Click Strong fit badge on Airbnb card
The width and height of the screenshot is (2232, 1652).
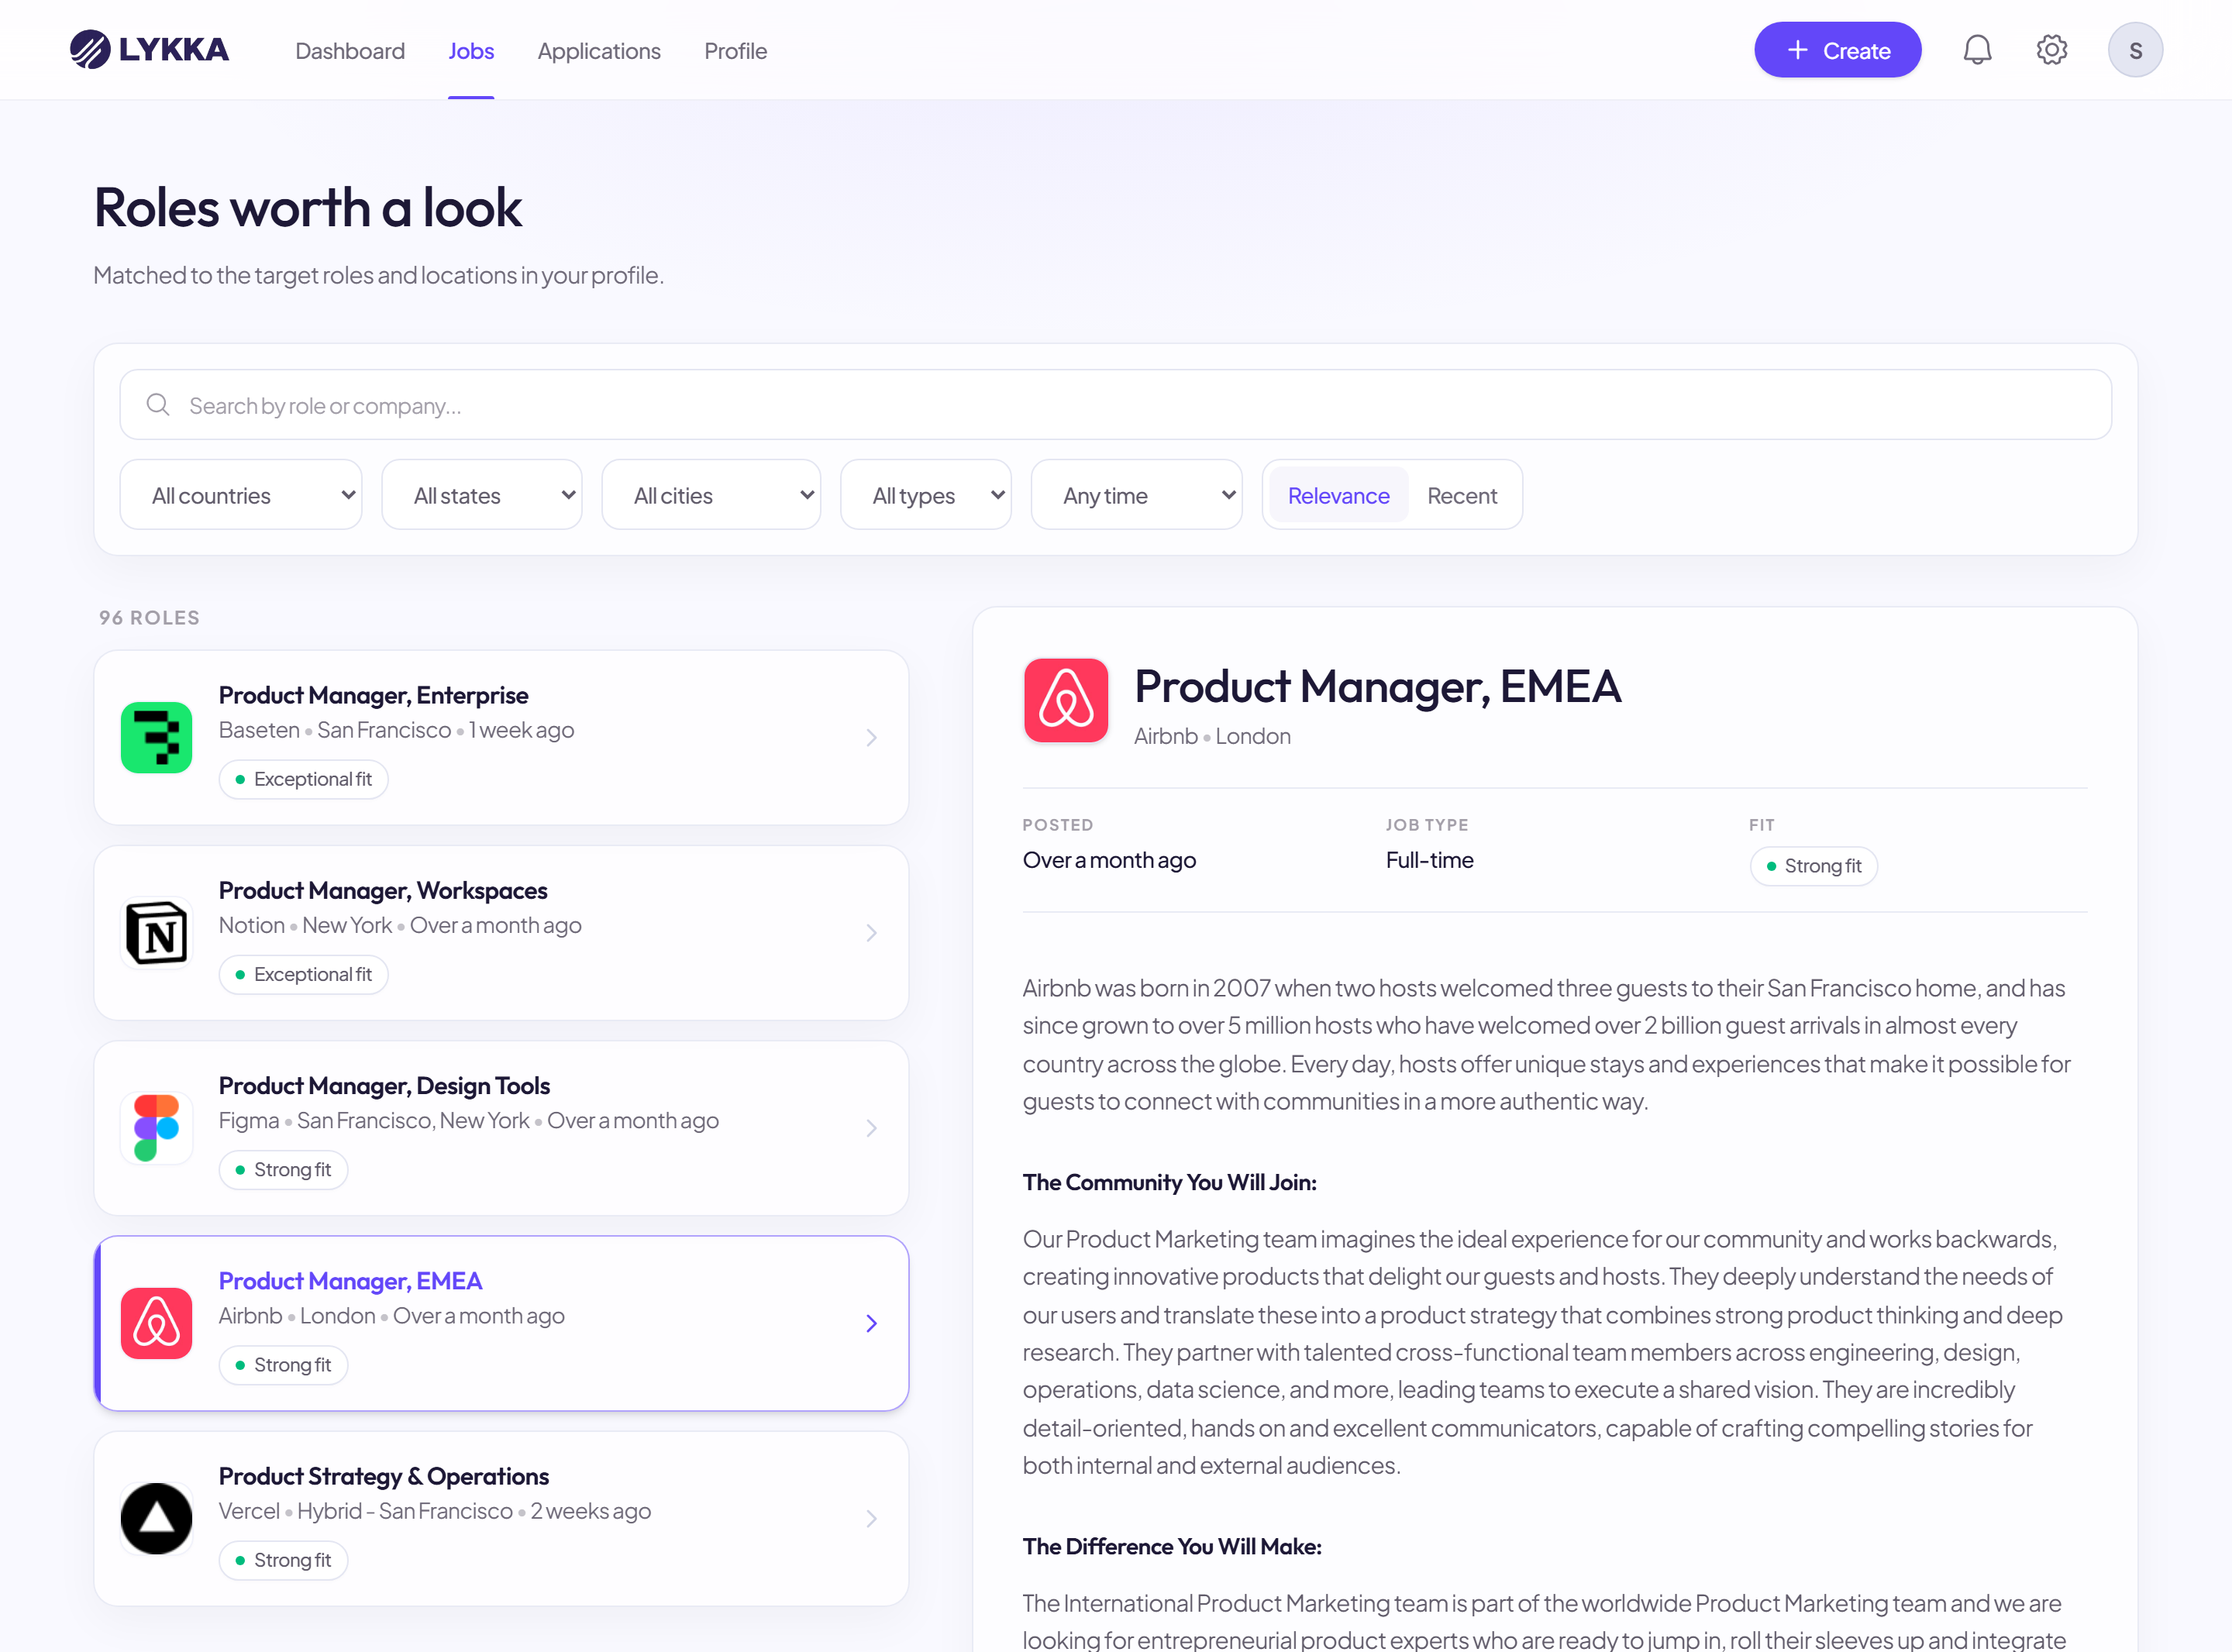283,1365
